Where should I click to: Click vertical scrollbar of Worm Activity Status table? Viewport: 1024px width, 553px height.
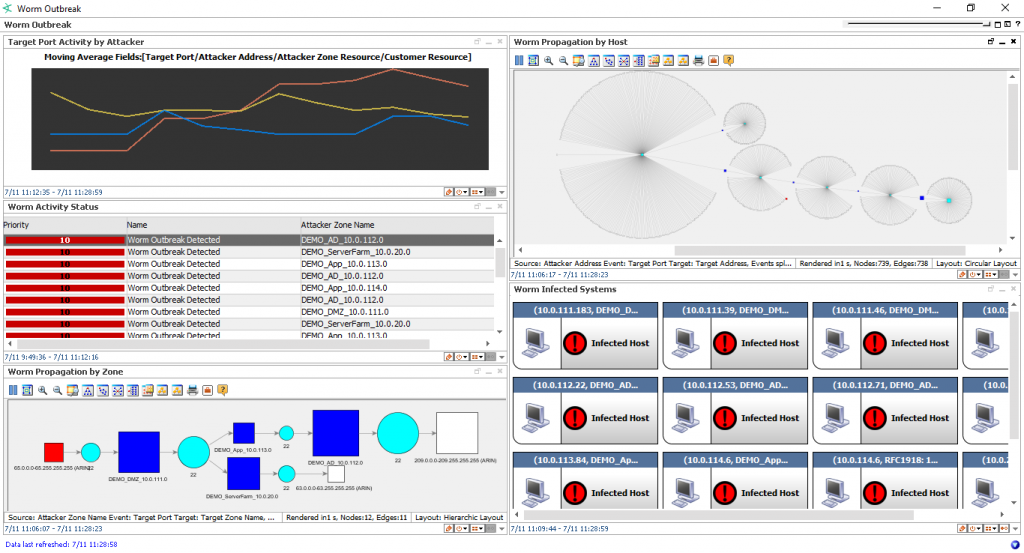click(x=500, y=262)
